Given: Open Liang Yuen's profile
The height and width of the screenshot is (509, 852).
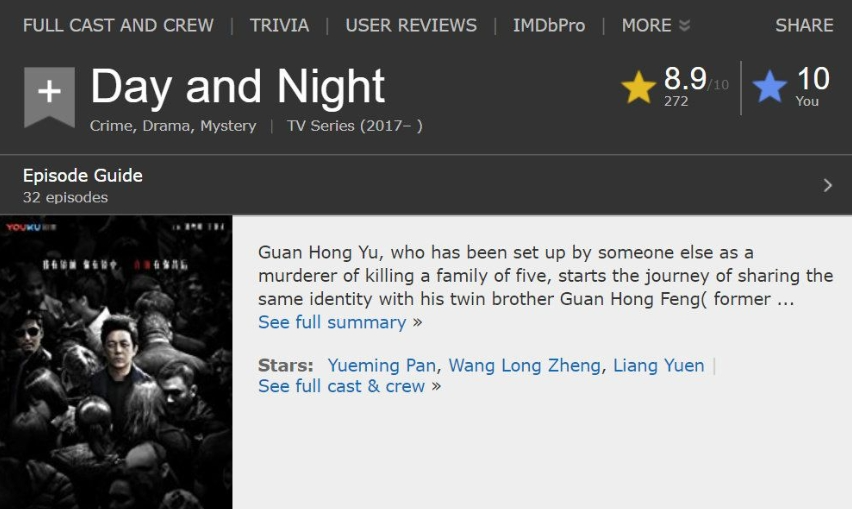Looking at the screenshot, I should pos(658,365).
